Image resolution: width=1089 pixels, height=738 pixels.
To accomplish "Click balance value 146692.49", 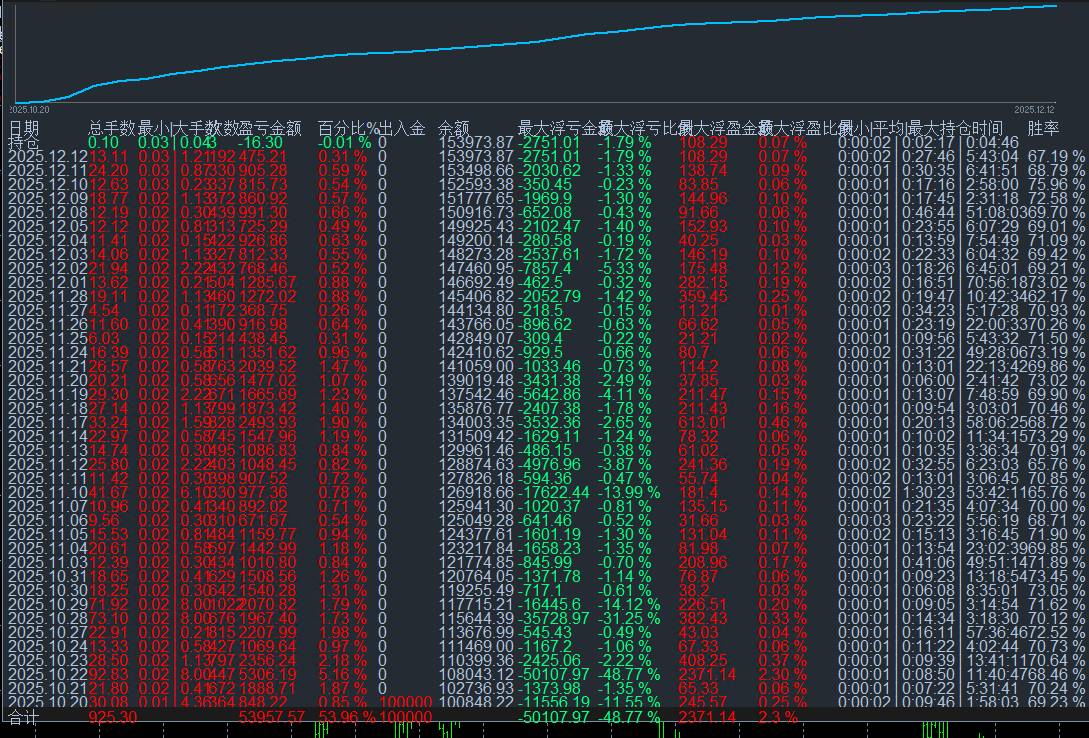I will pos(476,283).
